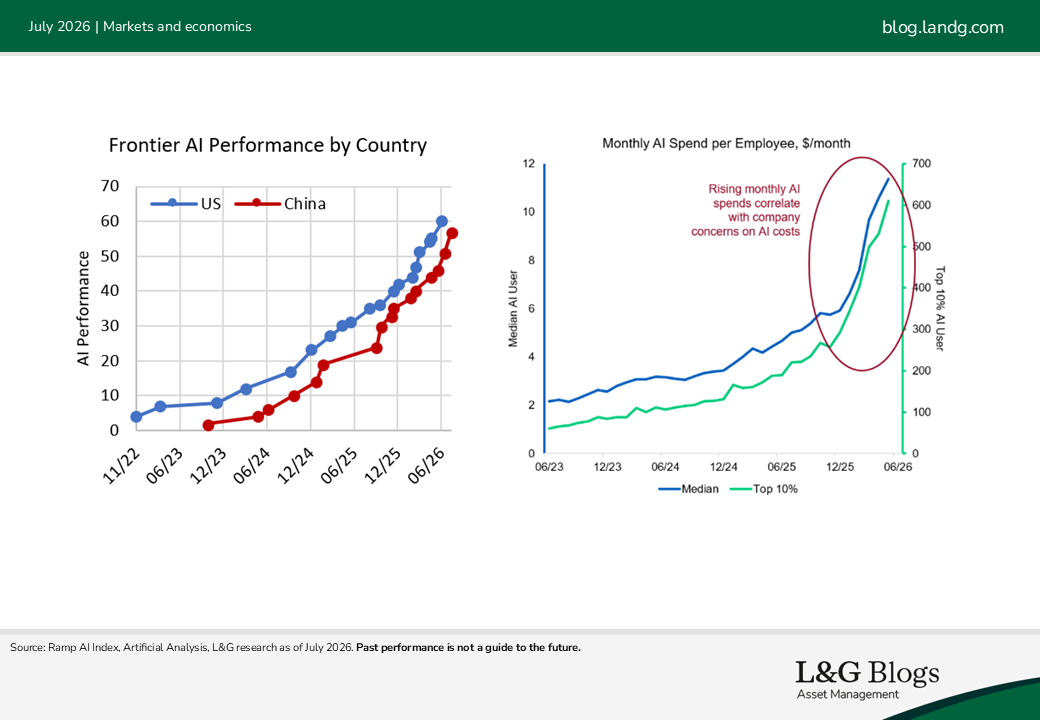Click the 'Top 10% AI User' axis label
Viewport: 1040px width, 720px height.
(x=940, y=308)
